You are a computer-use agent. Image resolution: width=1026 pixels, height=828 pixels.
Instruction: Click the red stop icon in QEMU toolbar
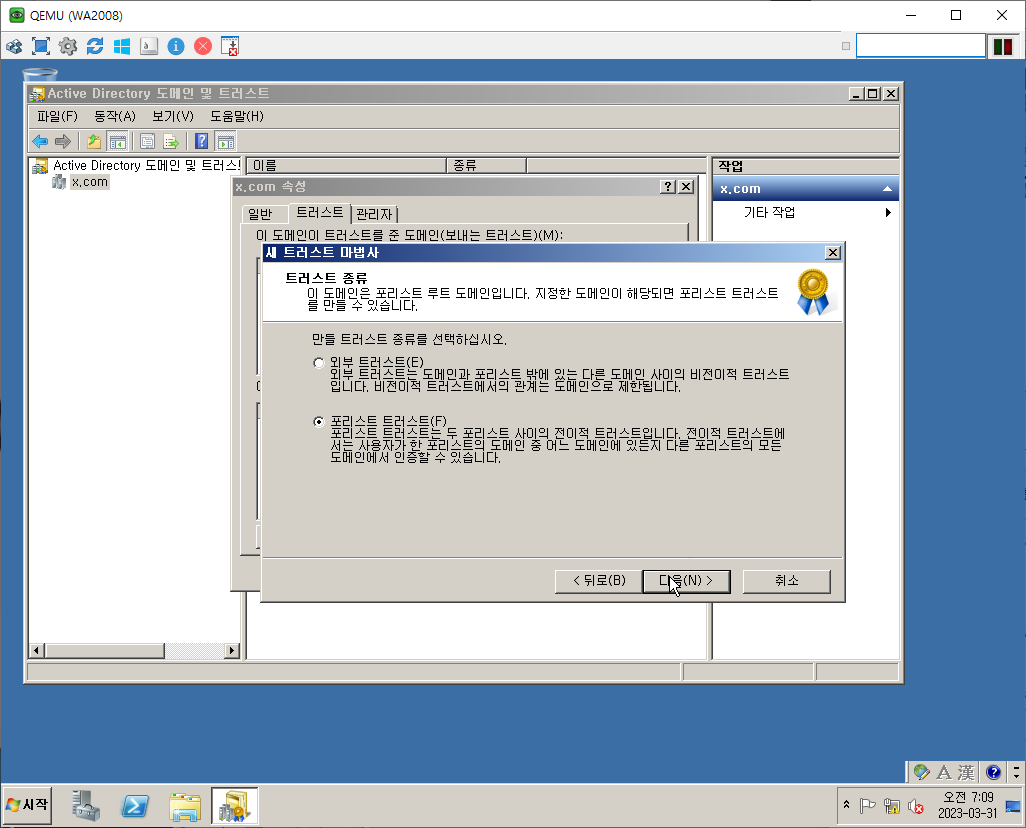tap(203, 46)
